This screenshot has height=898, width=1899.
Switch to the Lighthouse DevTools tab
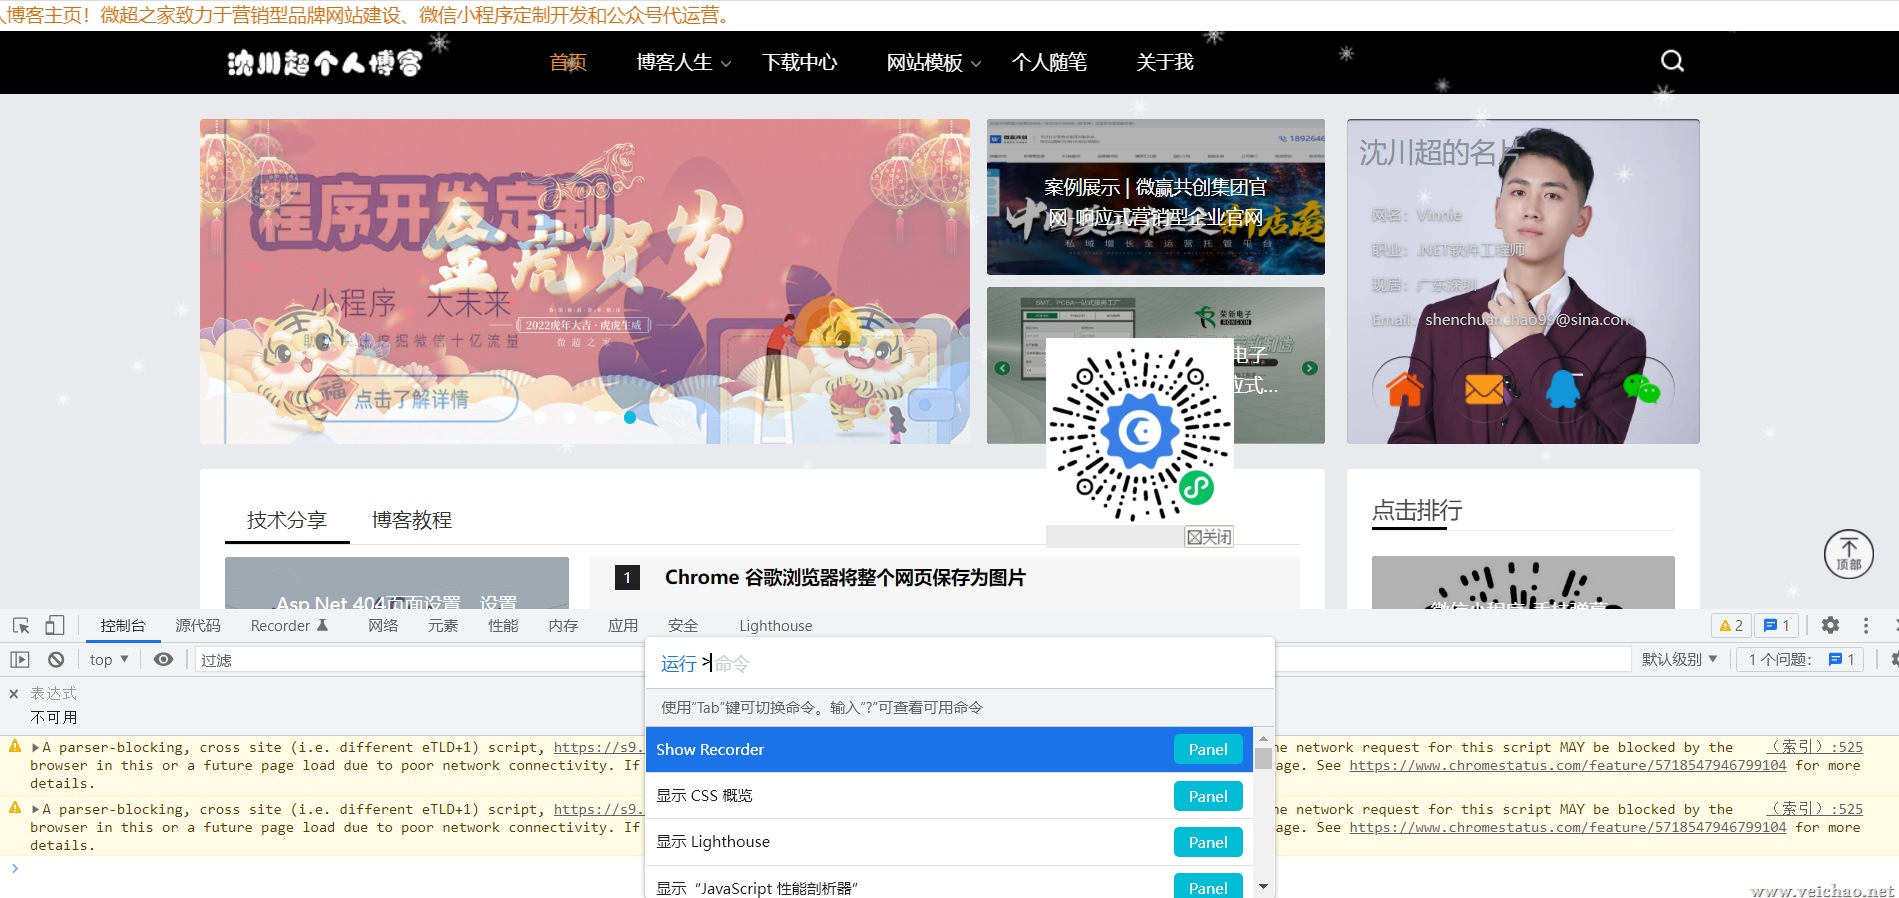pyautogui.click(x=776, y=625)
